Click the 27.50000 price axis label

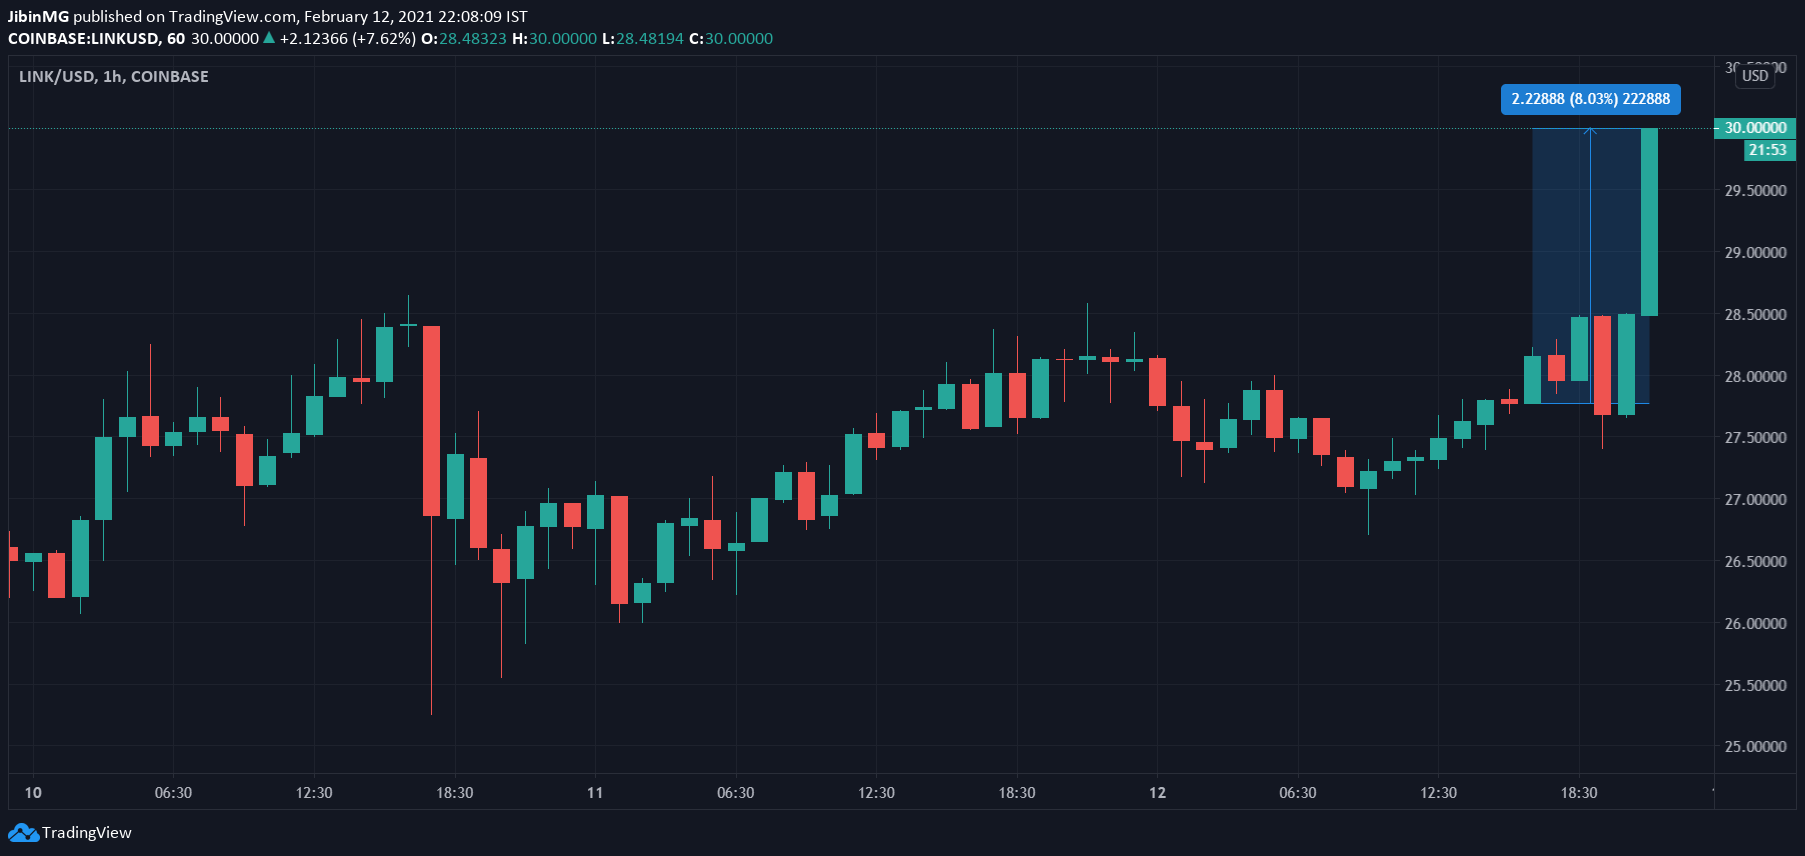coord(1755,438)
